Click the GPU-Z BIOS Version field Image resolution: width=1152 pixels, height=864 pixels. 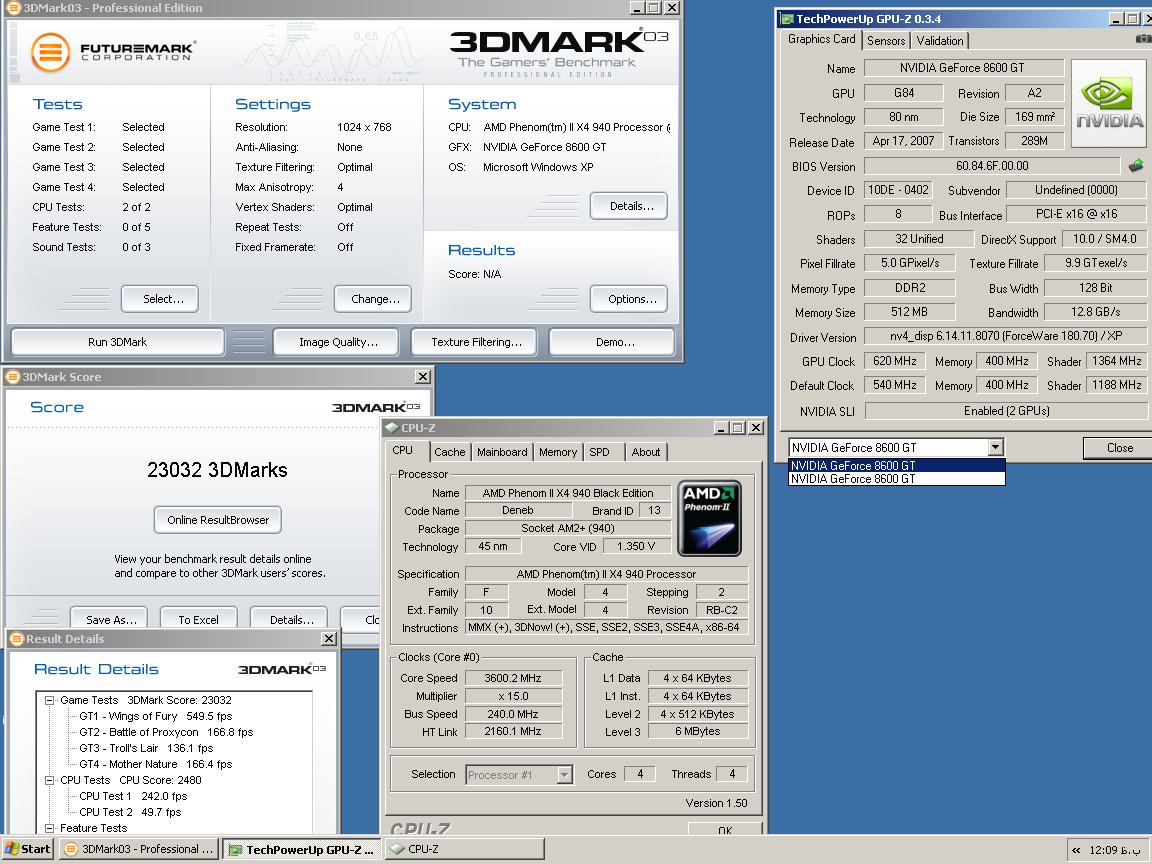click(x=992, y=166)
